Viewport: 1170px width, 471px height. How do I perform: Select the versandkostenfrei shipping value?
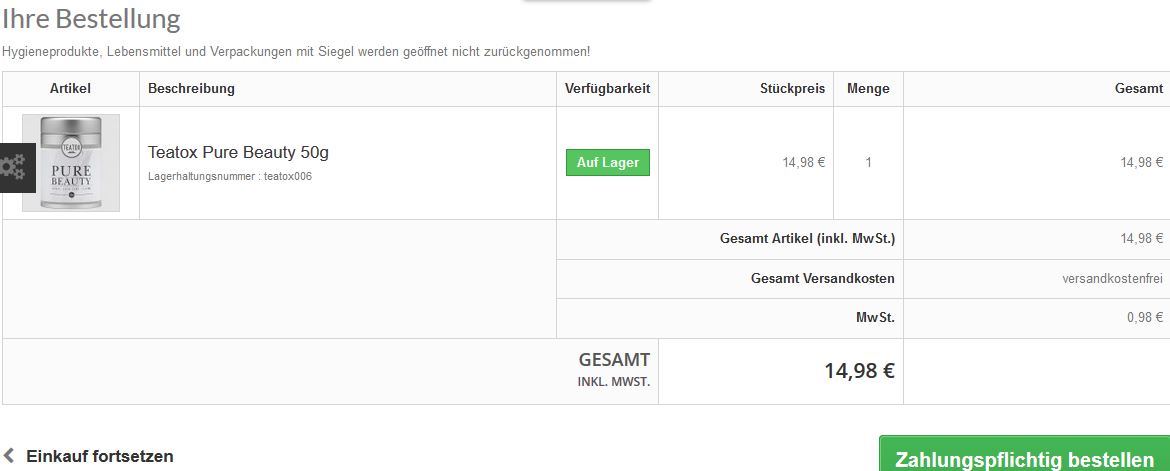[1112, 279]
